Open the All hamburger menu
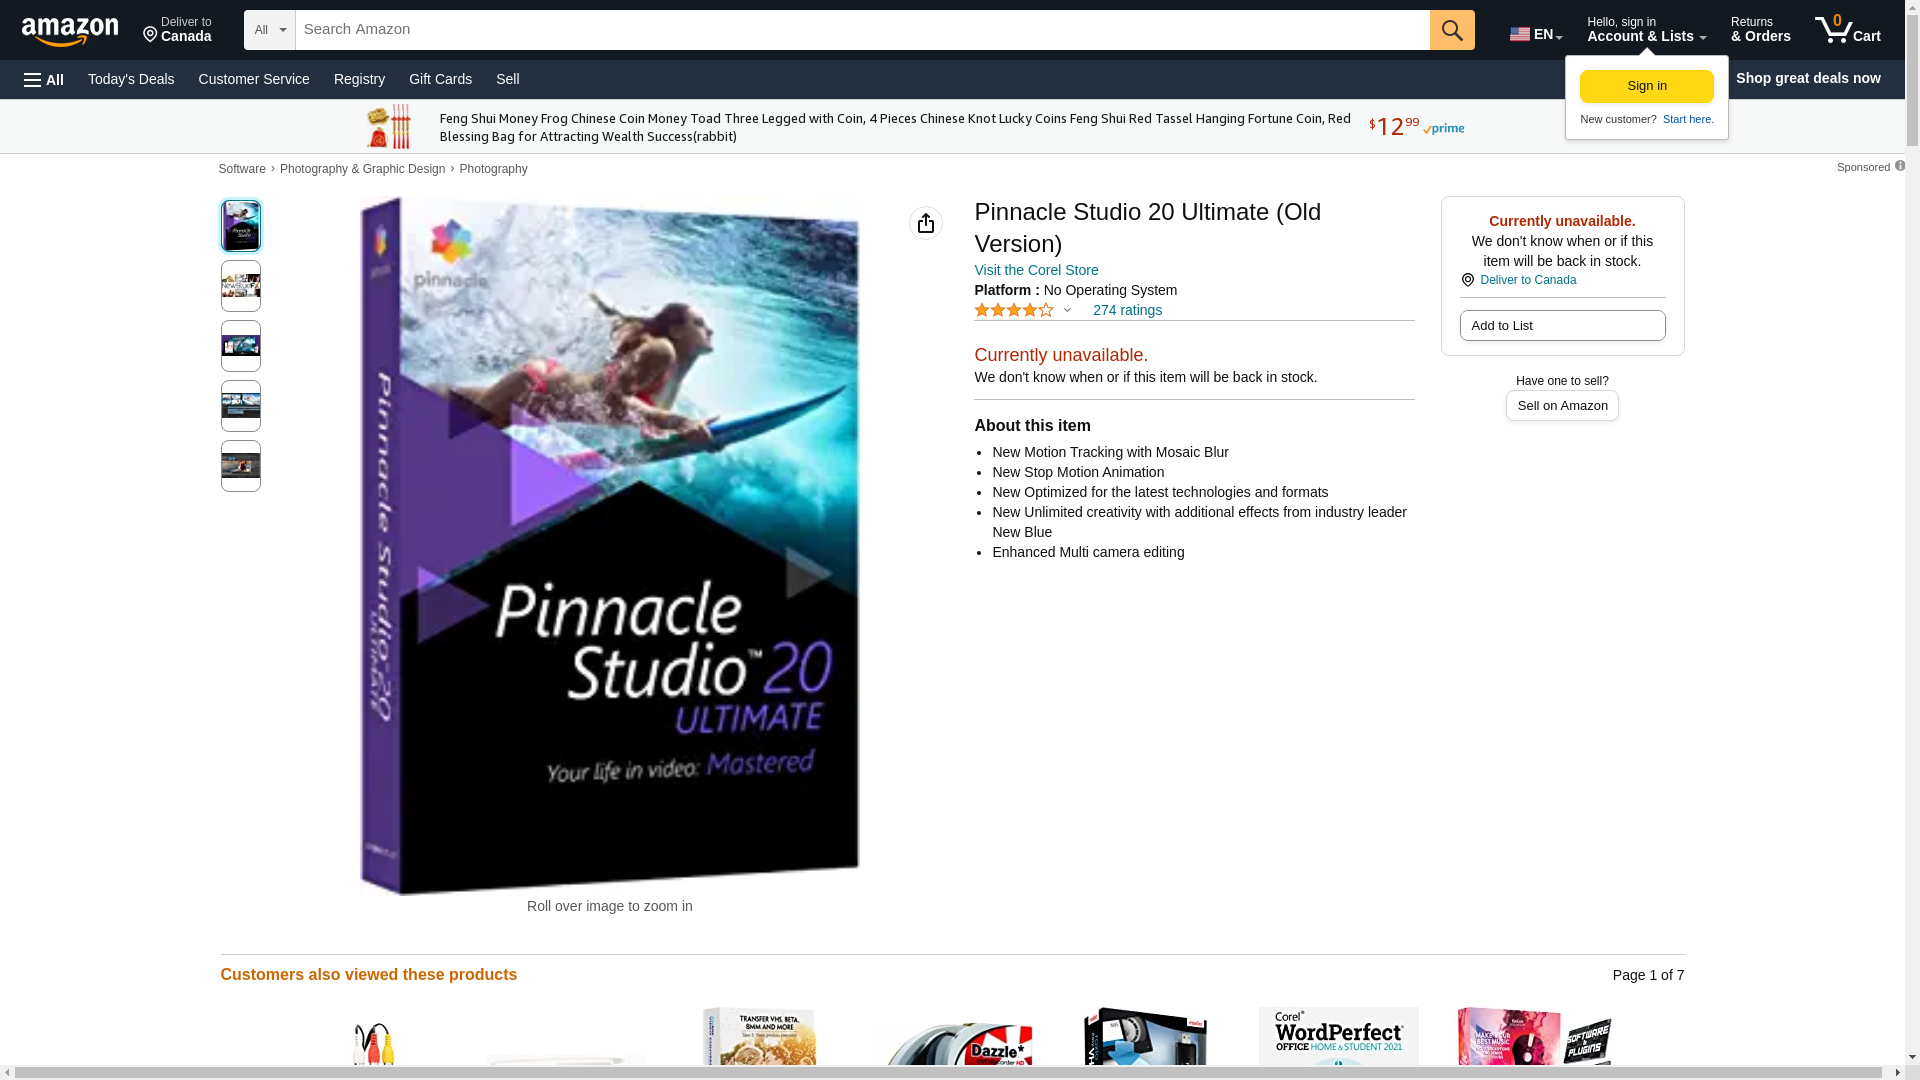Viewport: 1920px width, 1080px height. [x=44, y=79]
